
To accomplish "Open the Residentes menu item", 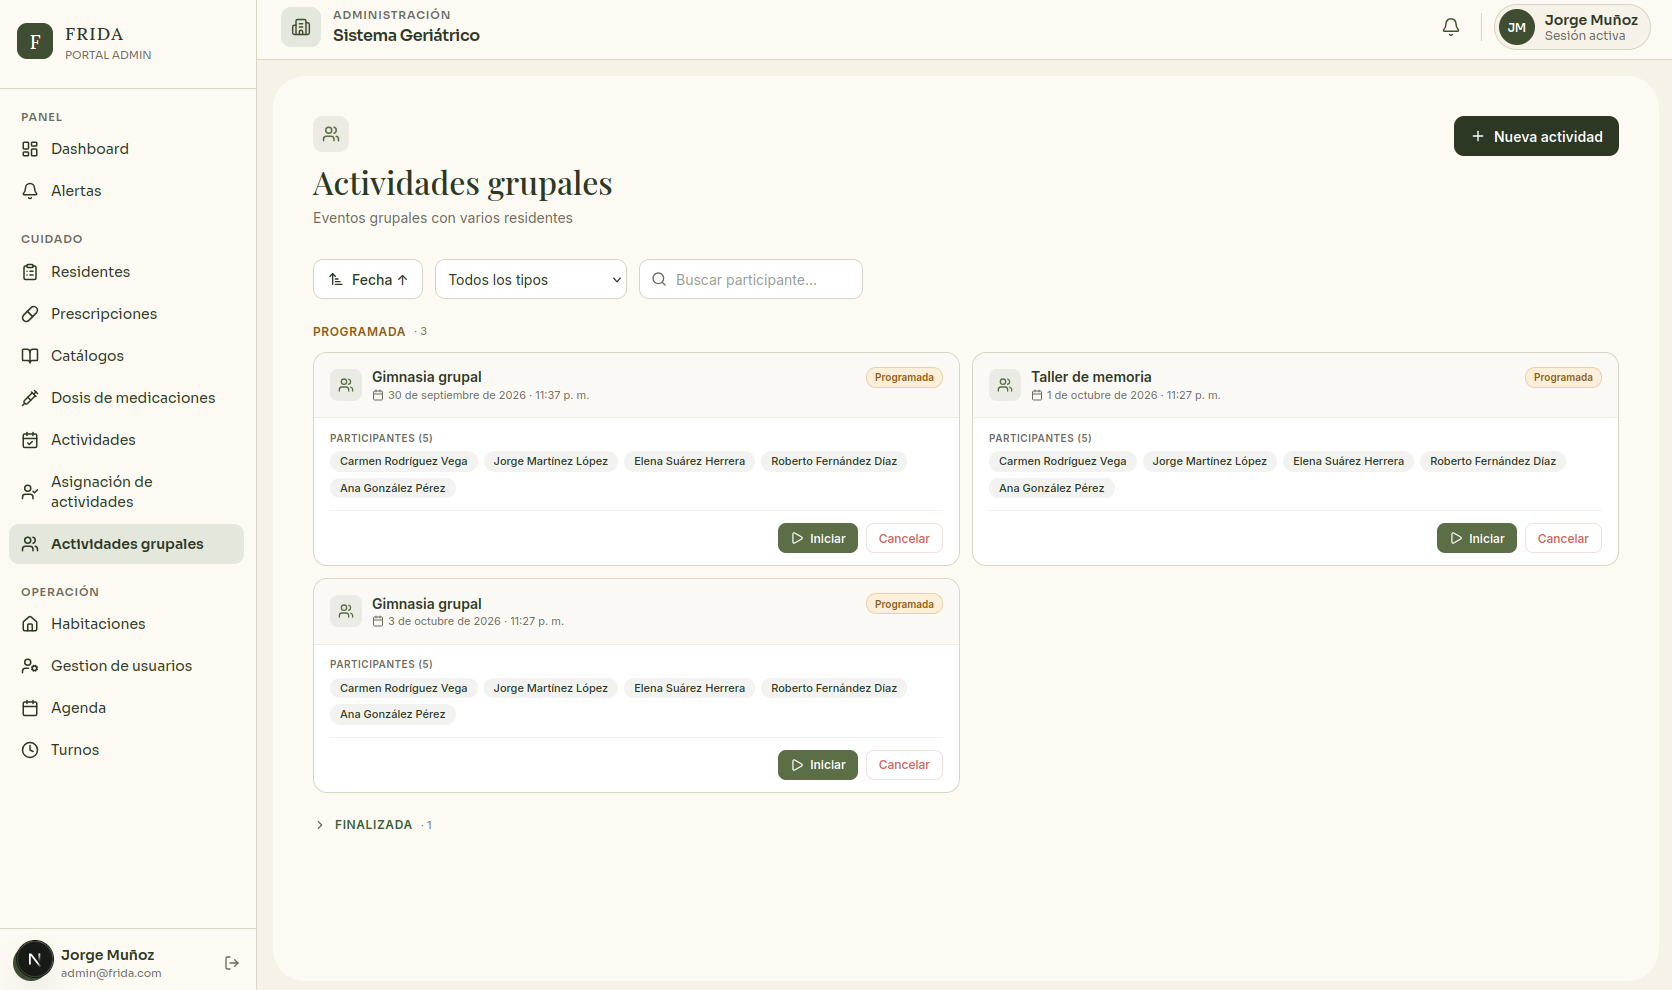I will pos(126,272).
